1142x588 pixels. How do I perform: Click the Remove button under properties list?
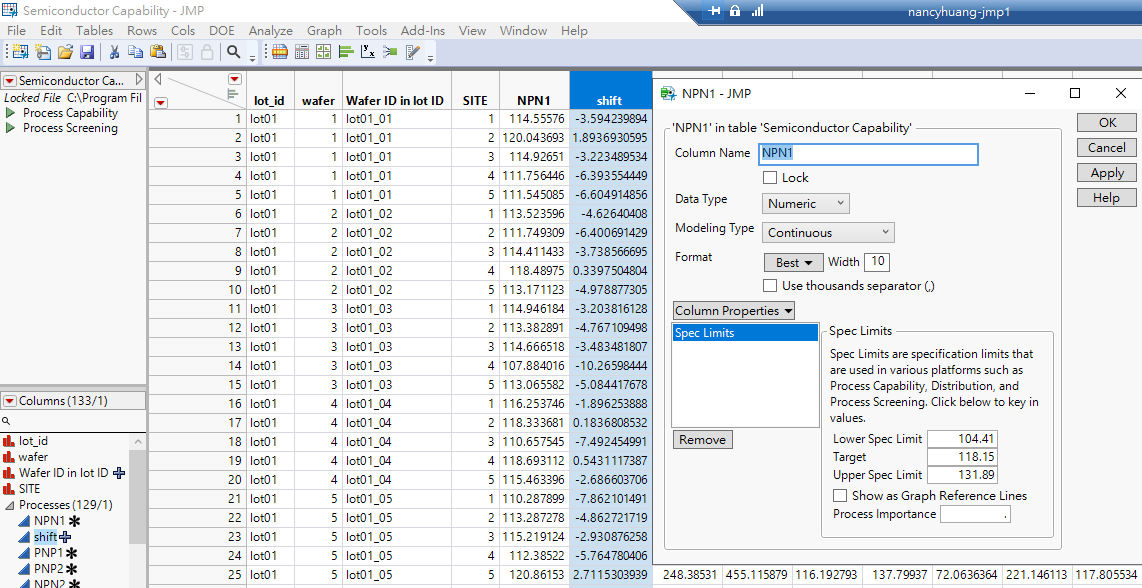[x=702, y=440]
